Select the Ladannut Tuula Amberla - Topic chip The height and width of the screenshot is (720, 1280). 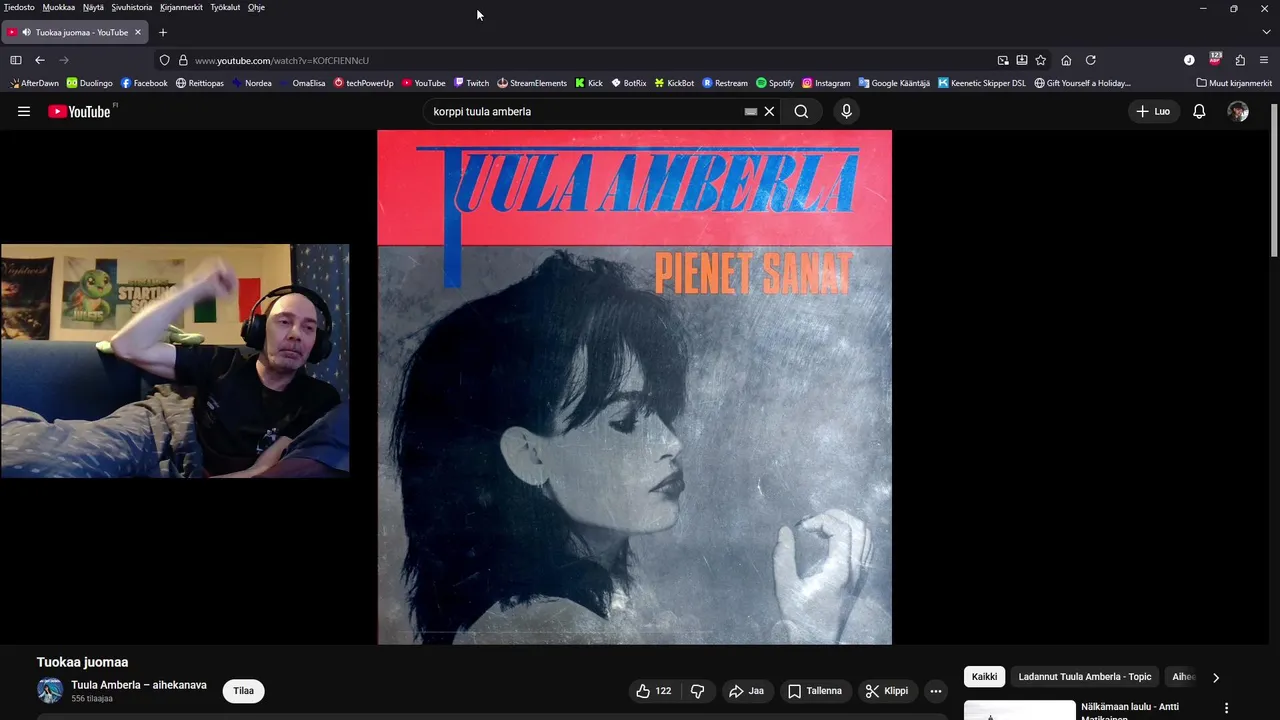[1085, 677]
